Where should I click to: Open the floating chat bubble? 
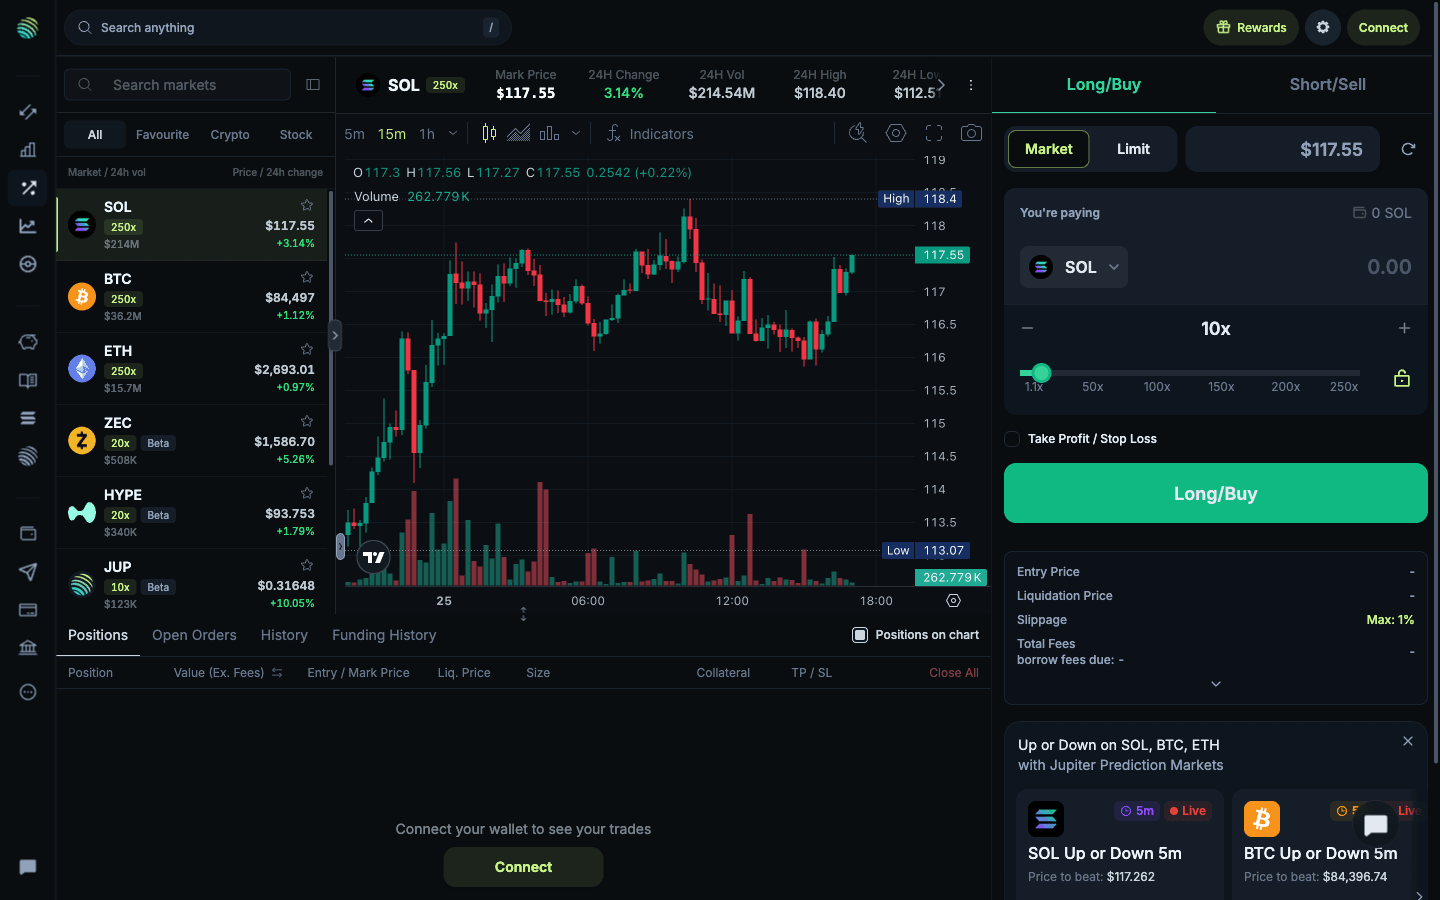click(x=1376, y=825)
